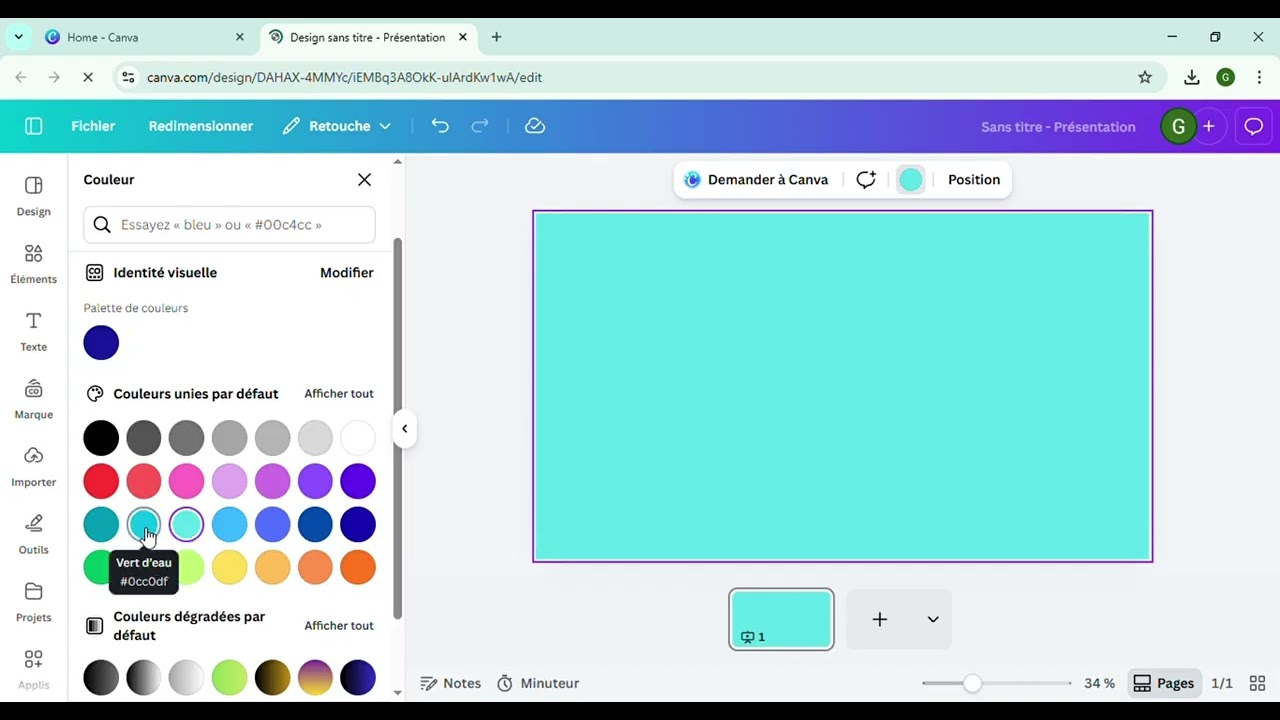Switch to the Home - Canva browser tab

click(x=145, y=37)
